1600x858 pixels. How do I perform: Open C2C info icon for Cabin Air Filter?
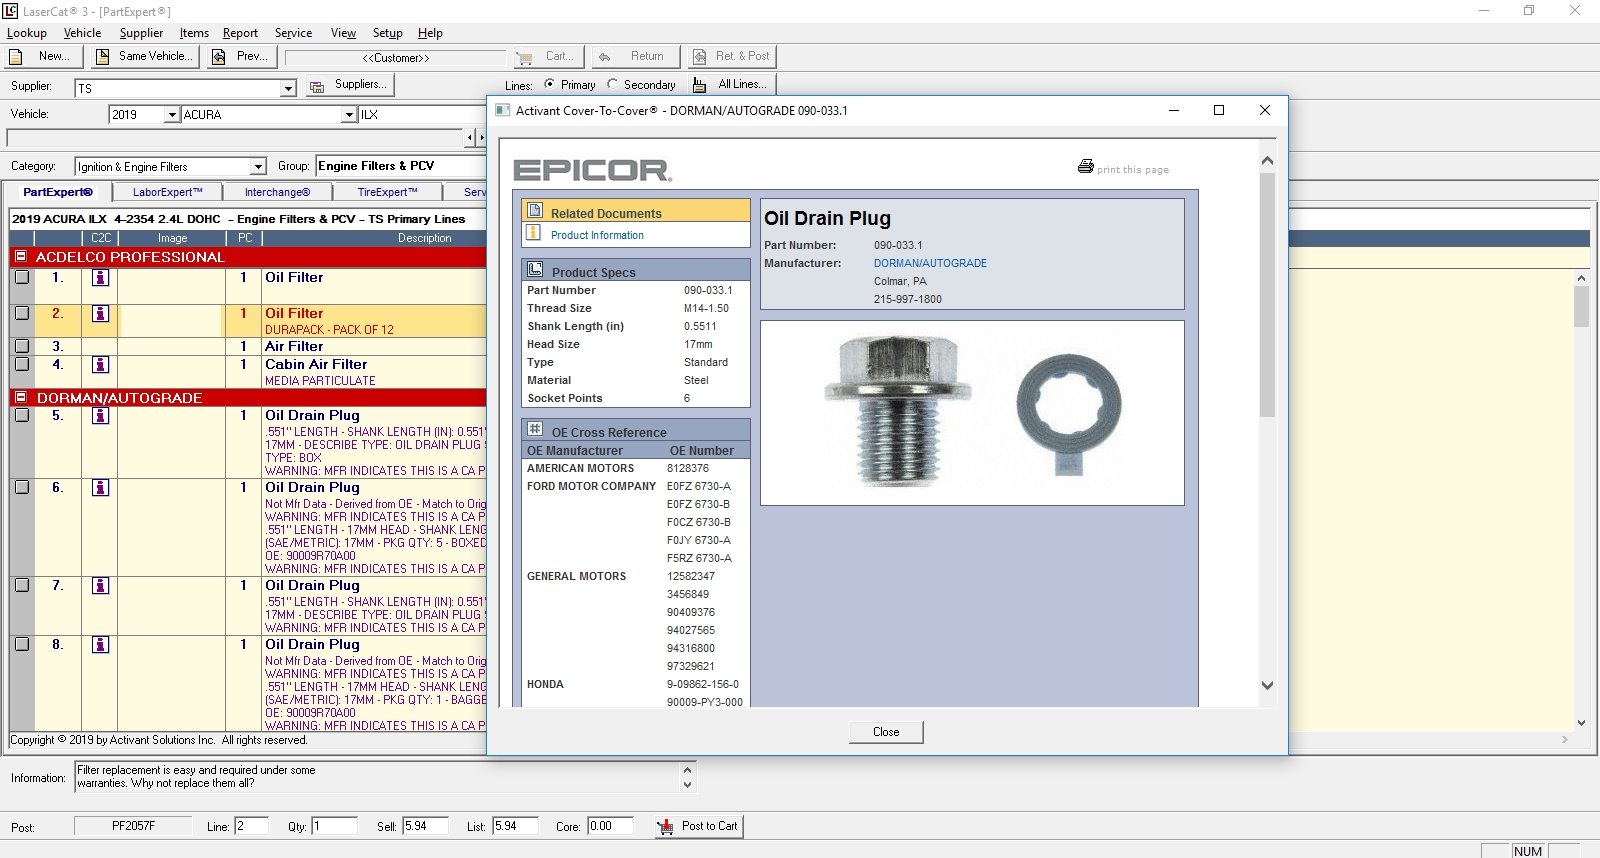(100, 365)
